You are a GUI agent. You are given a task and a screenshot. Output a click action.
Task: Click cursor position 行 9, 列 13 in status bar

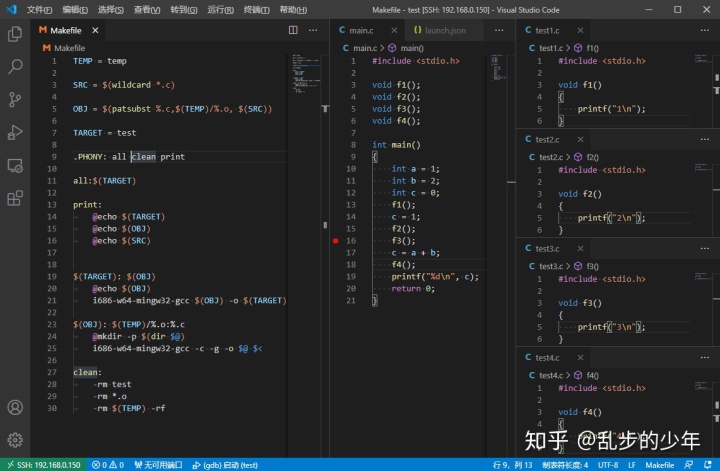(x=512, y=465)
